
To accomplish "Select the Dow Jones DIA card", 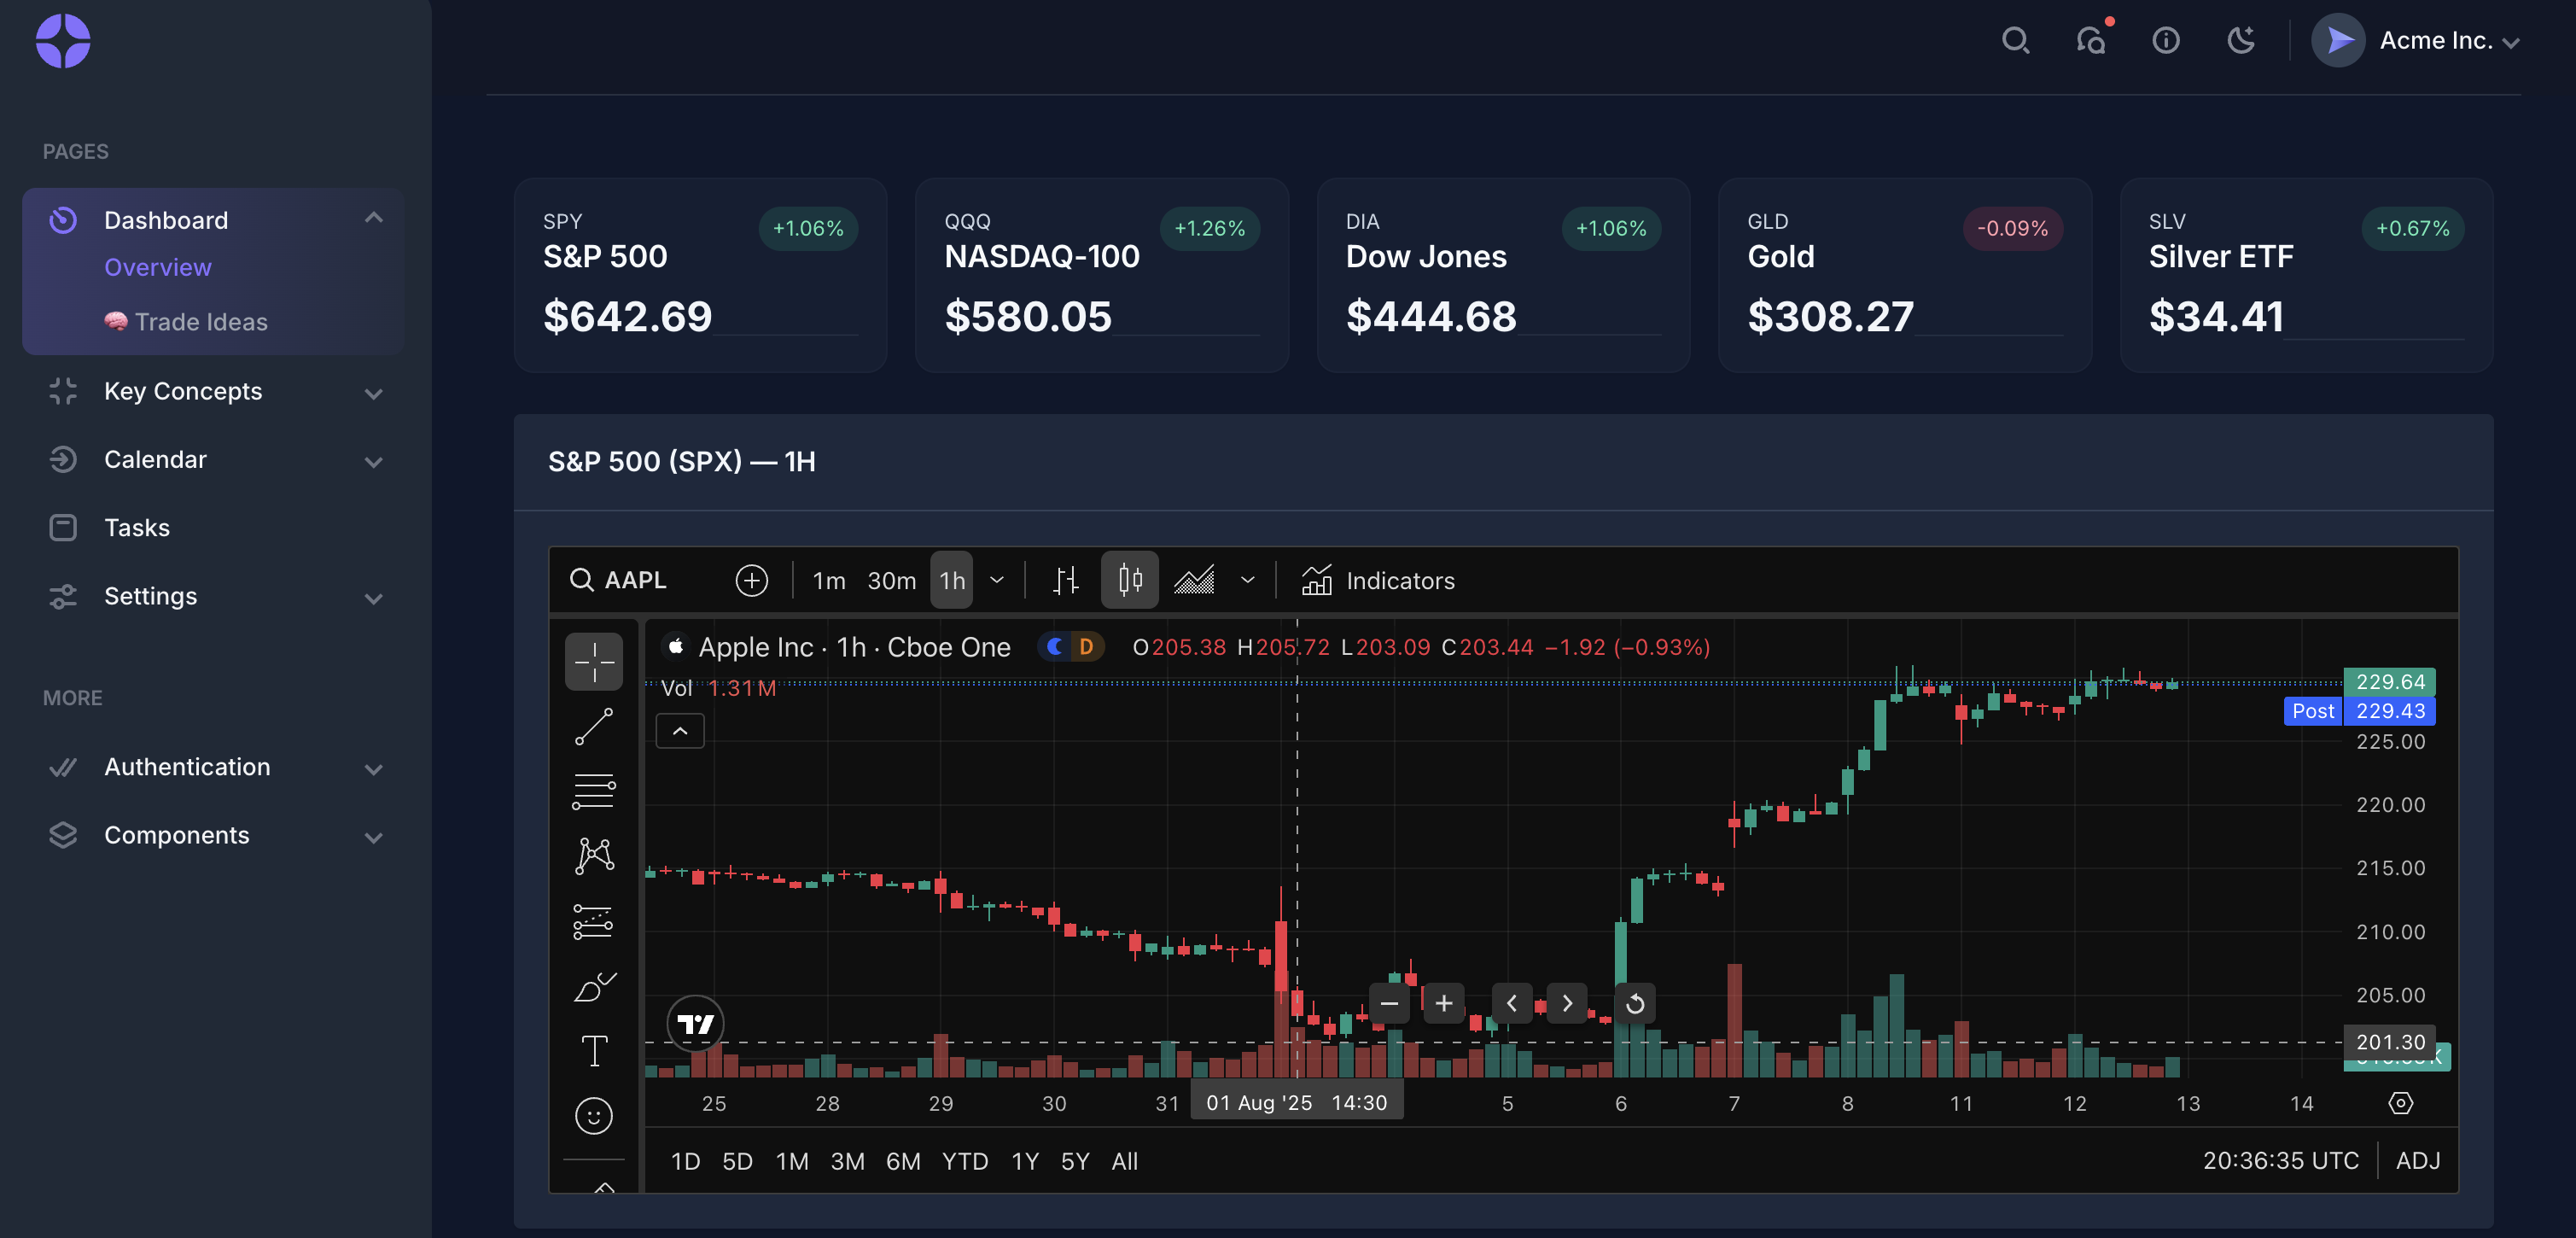I will click(x=1503, y=275).
